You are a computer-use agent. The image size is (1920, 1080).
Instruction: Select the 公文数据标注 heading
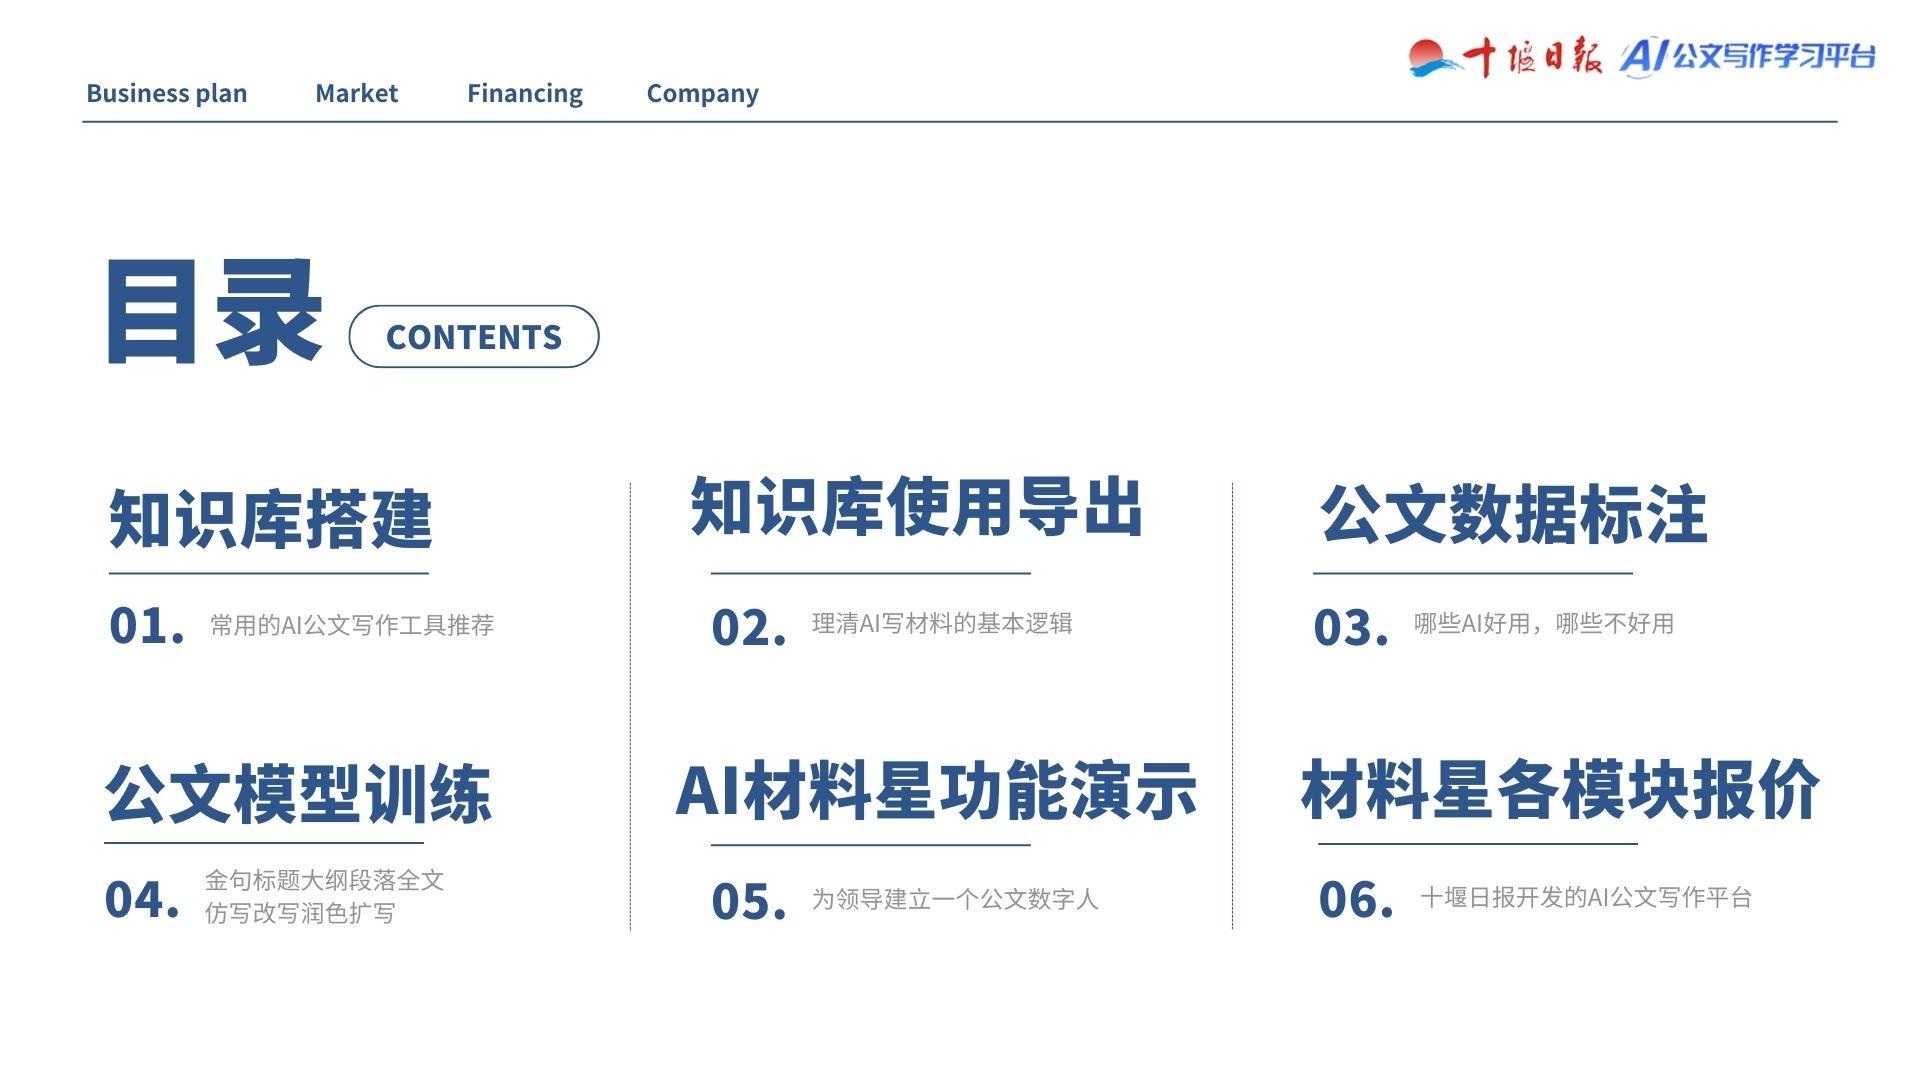(1513, 515)
